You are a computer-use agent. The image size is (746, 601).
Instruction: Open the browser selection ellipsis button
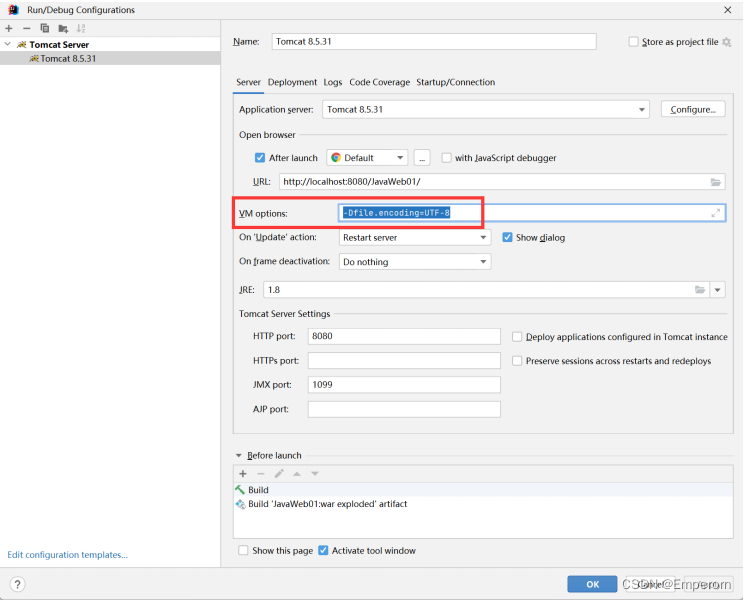coord(422,158)
